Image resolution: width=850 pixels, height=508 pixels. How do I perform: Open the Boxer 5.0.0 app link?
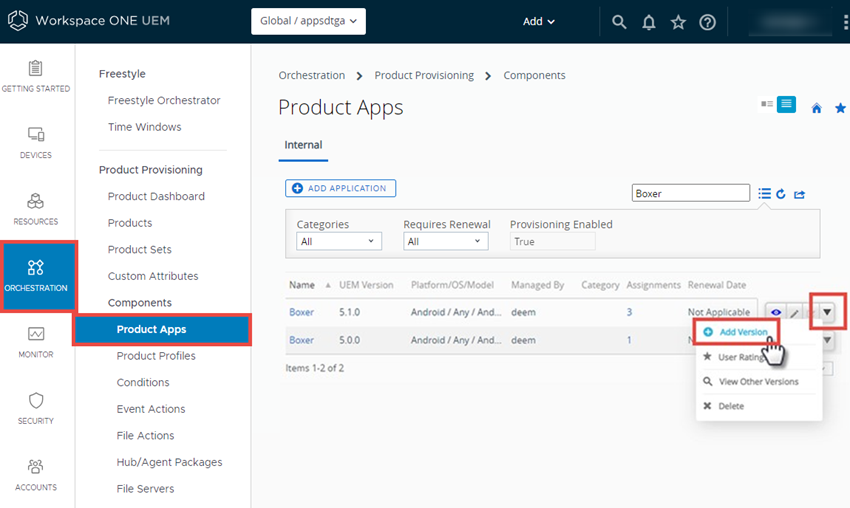click(x=301, y=340)
